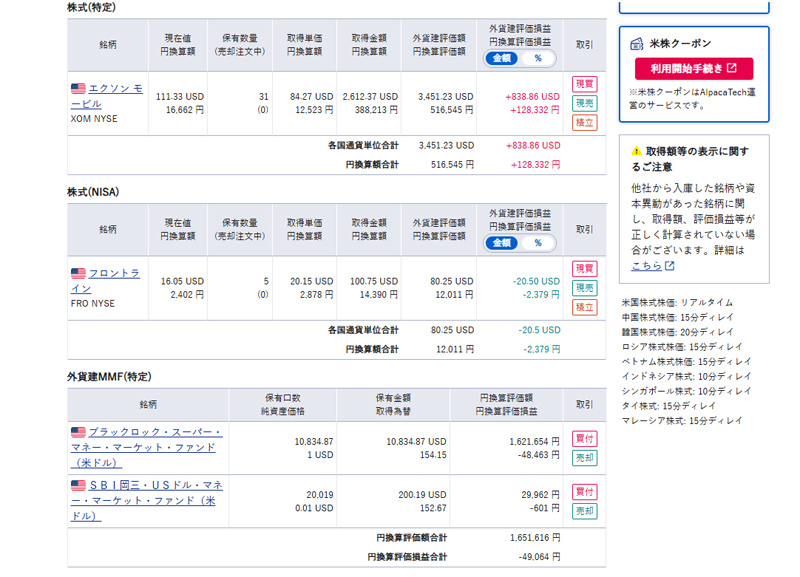Follow the こちら details link

point(646,266)
